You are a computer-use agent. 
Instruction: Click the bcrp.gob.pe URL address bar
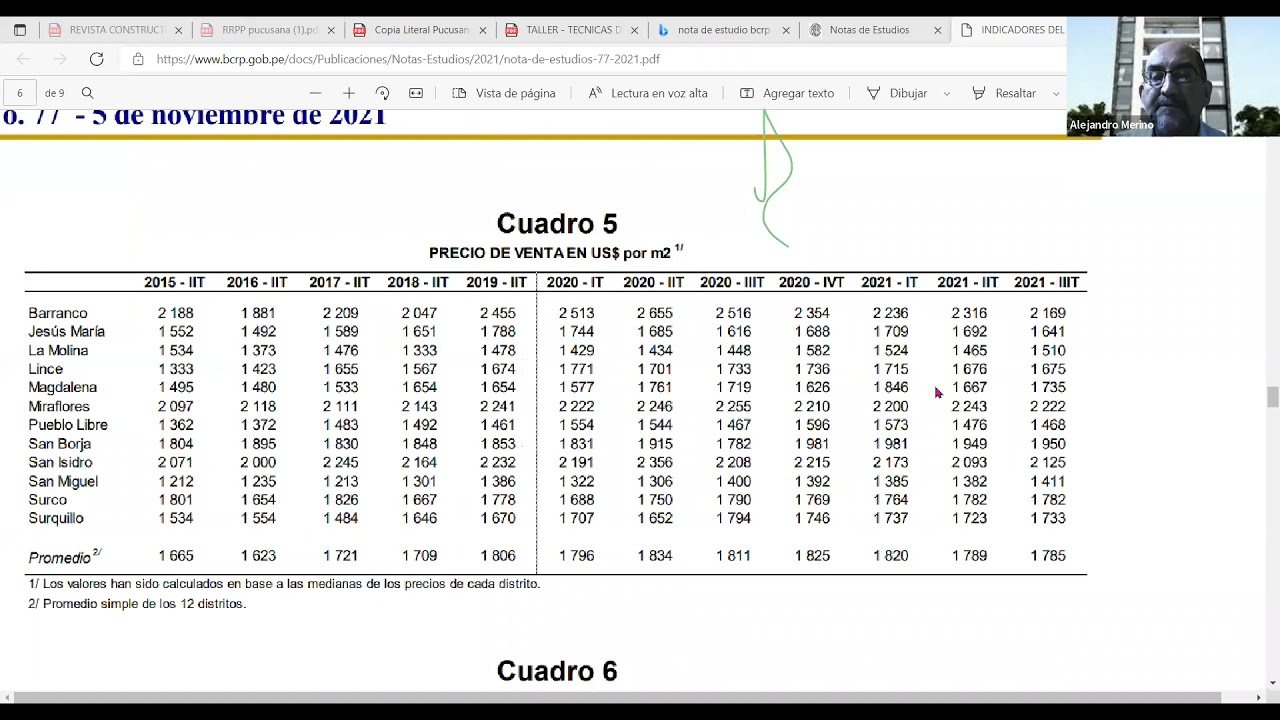(408, 59)
